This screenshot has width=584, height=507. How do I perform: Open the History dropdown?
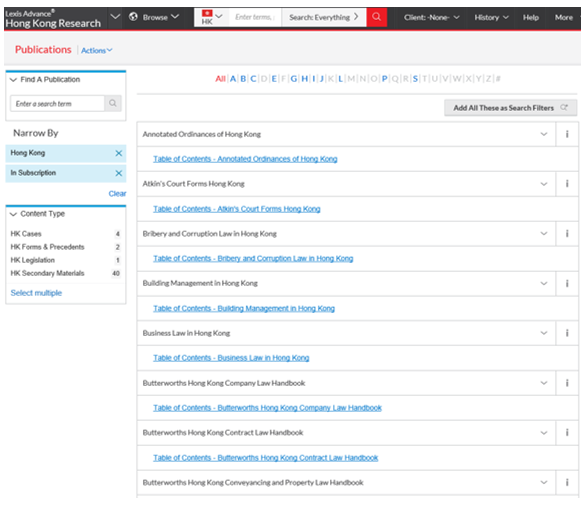[x=491, y=18]
